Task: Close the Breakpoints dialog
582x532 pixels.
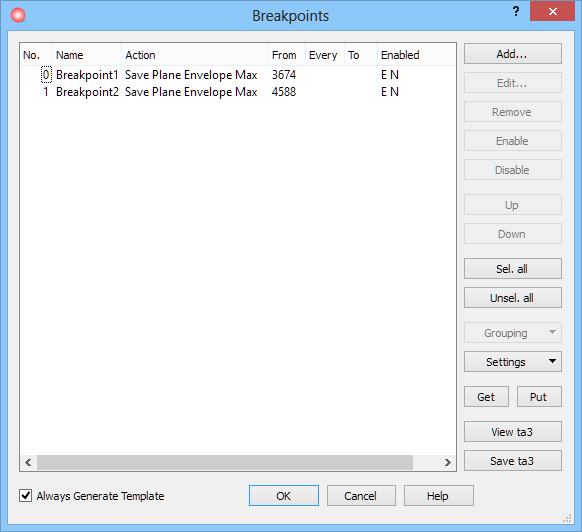Action: pyautogui.click(x=552, y=11)
